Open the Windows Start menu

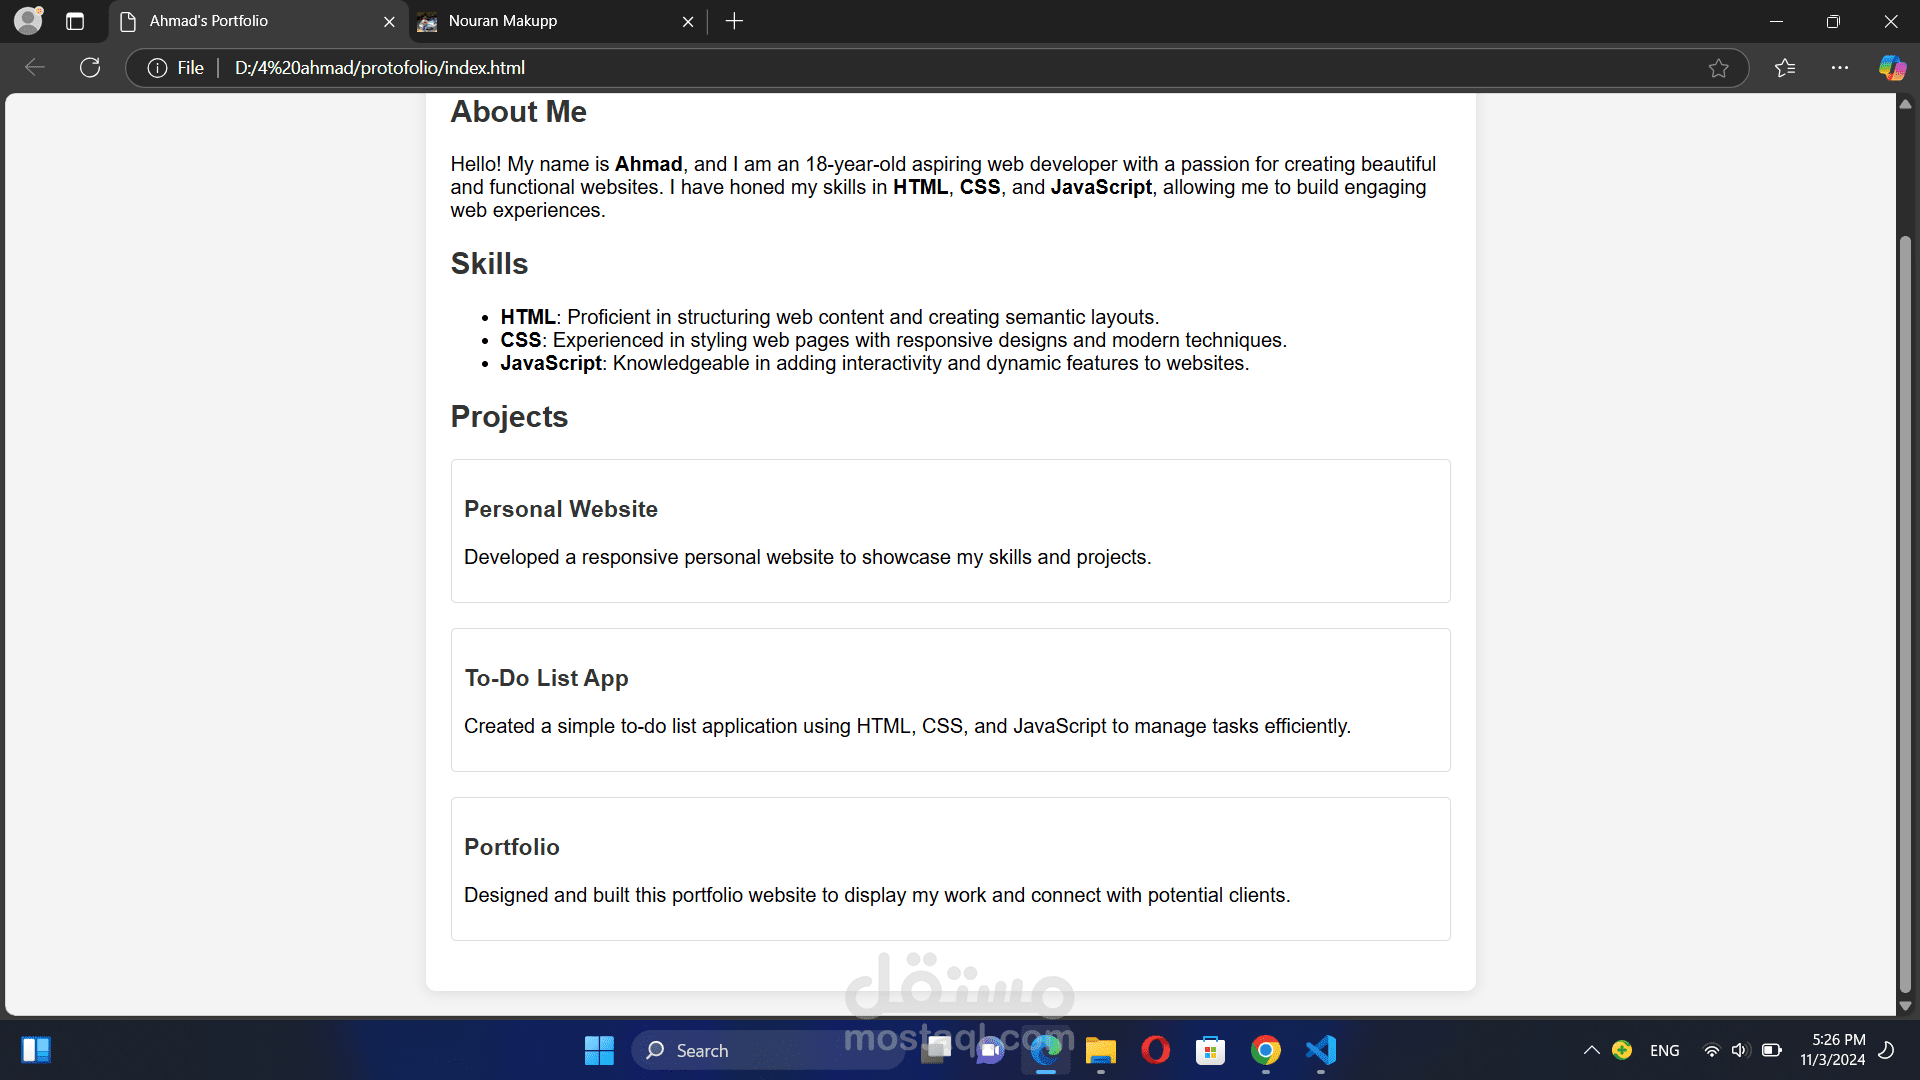[x=599, y=1050]
